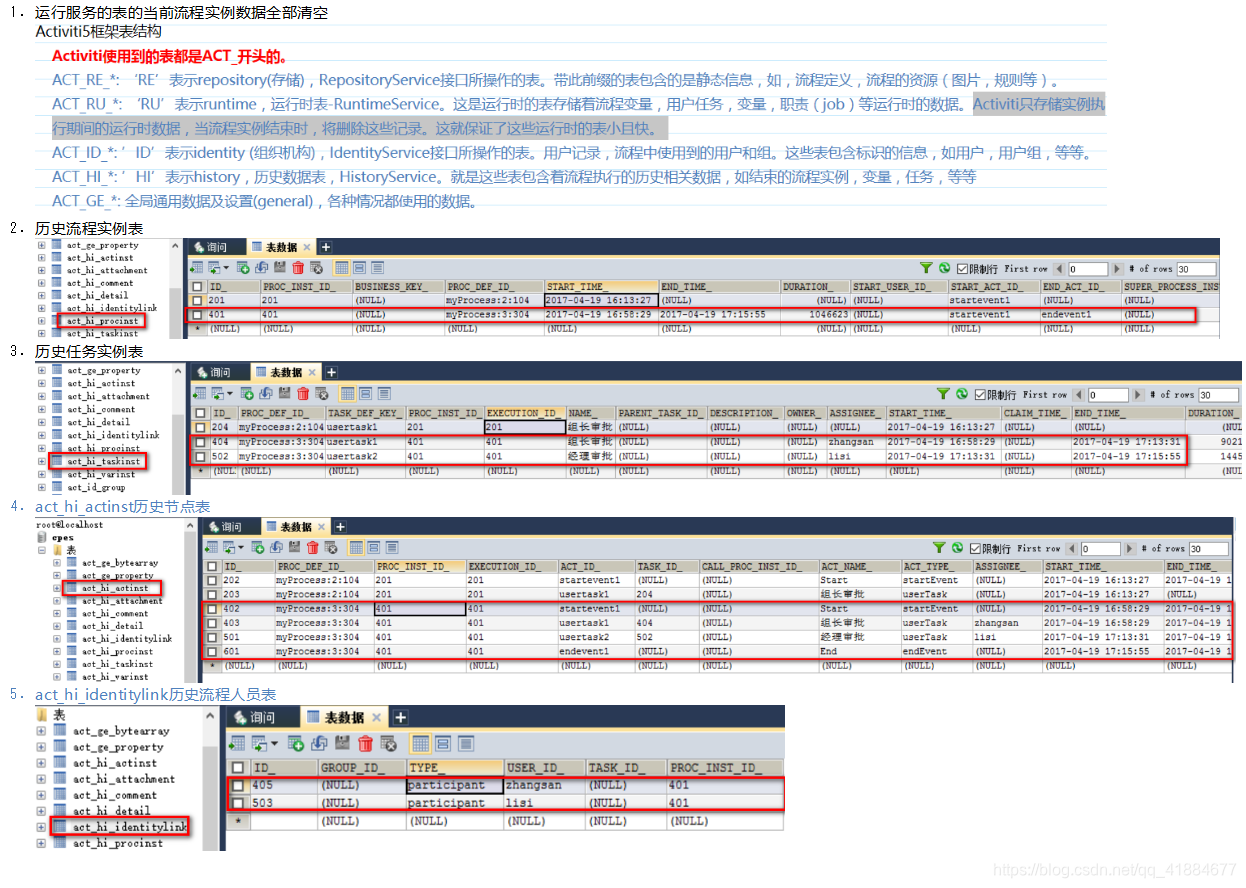Expand act_hi_comment node in identitylink panel tree

41,795
